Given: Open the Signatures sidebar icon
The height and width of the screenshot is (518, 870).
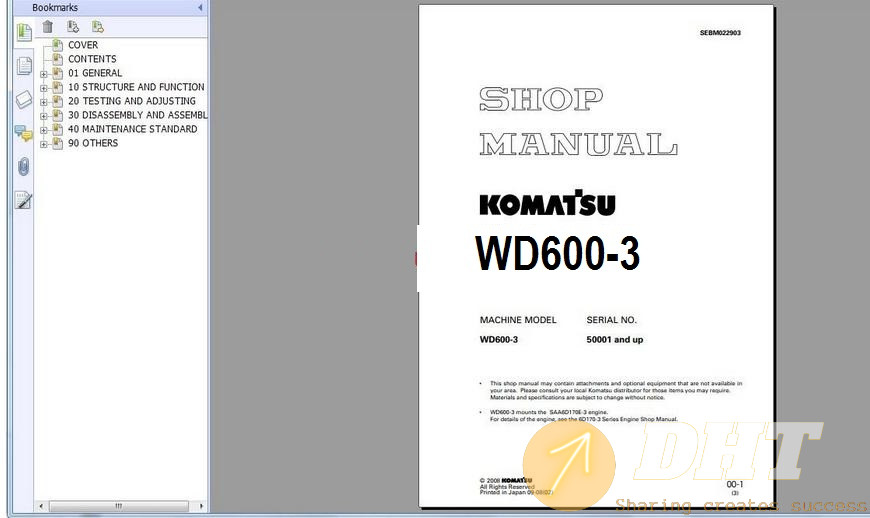Looking at the screenshot, I should point(24,200).
